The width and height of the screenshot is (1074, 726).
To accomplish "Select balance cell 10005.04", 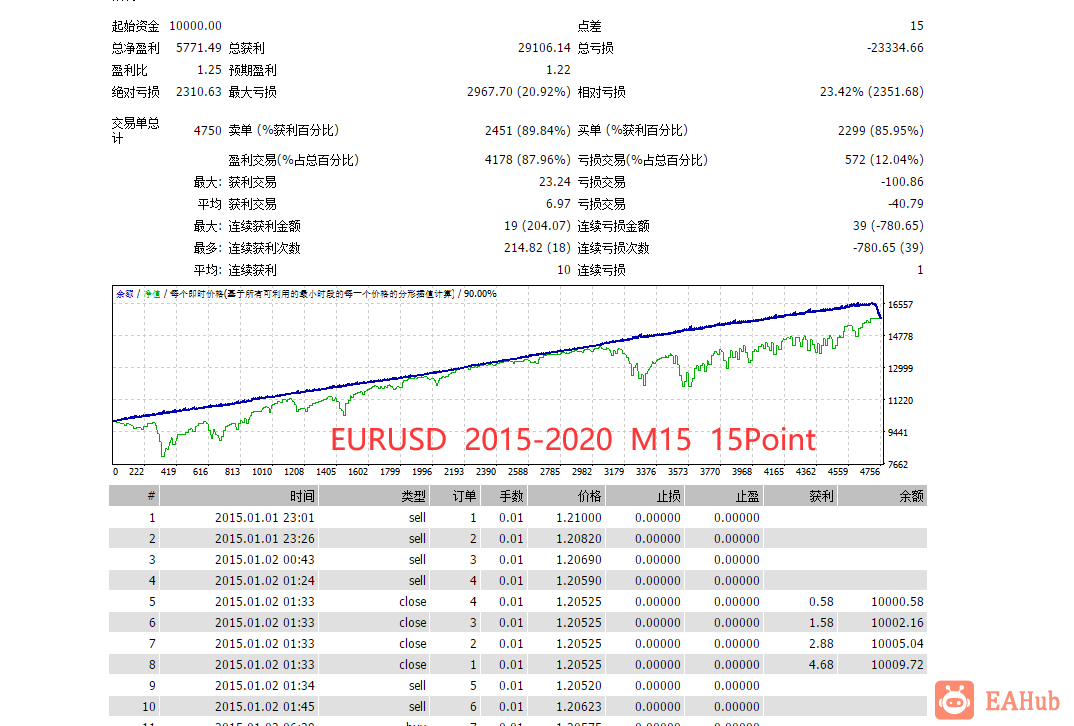I will tap(897, 644).
